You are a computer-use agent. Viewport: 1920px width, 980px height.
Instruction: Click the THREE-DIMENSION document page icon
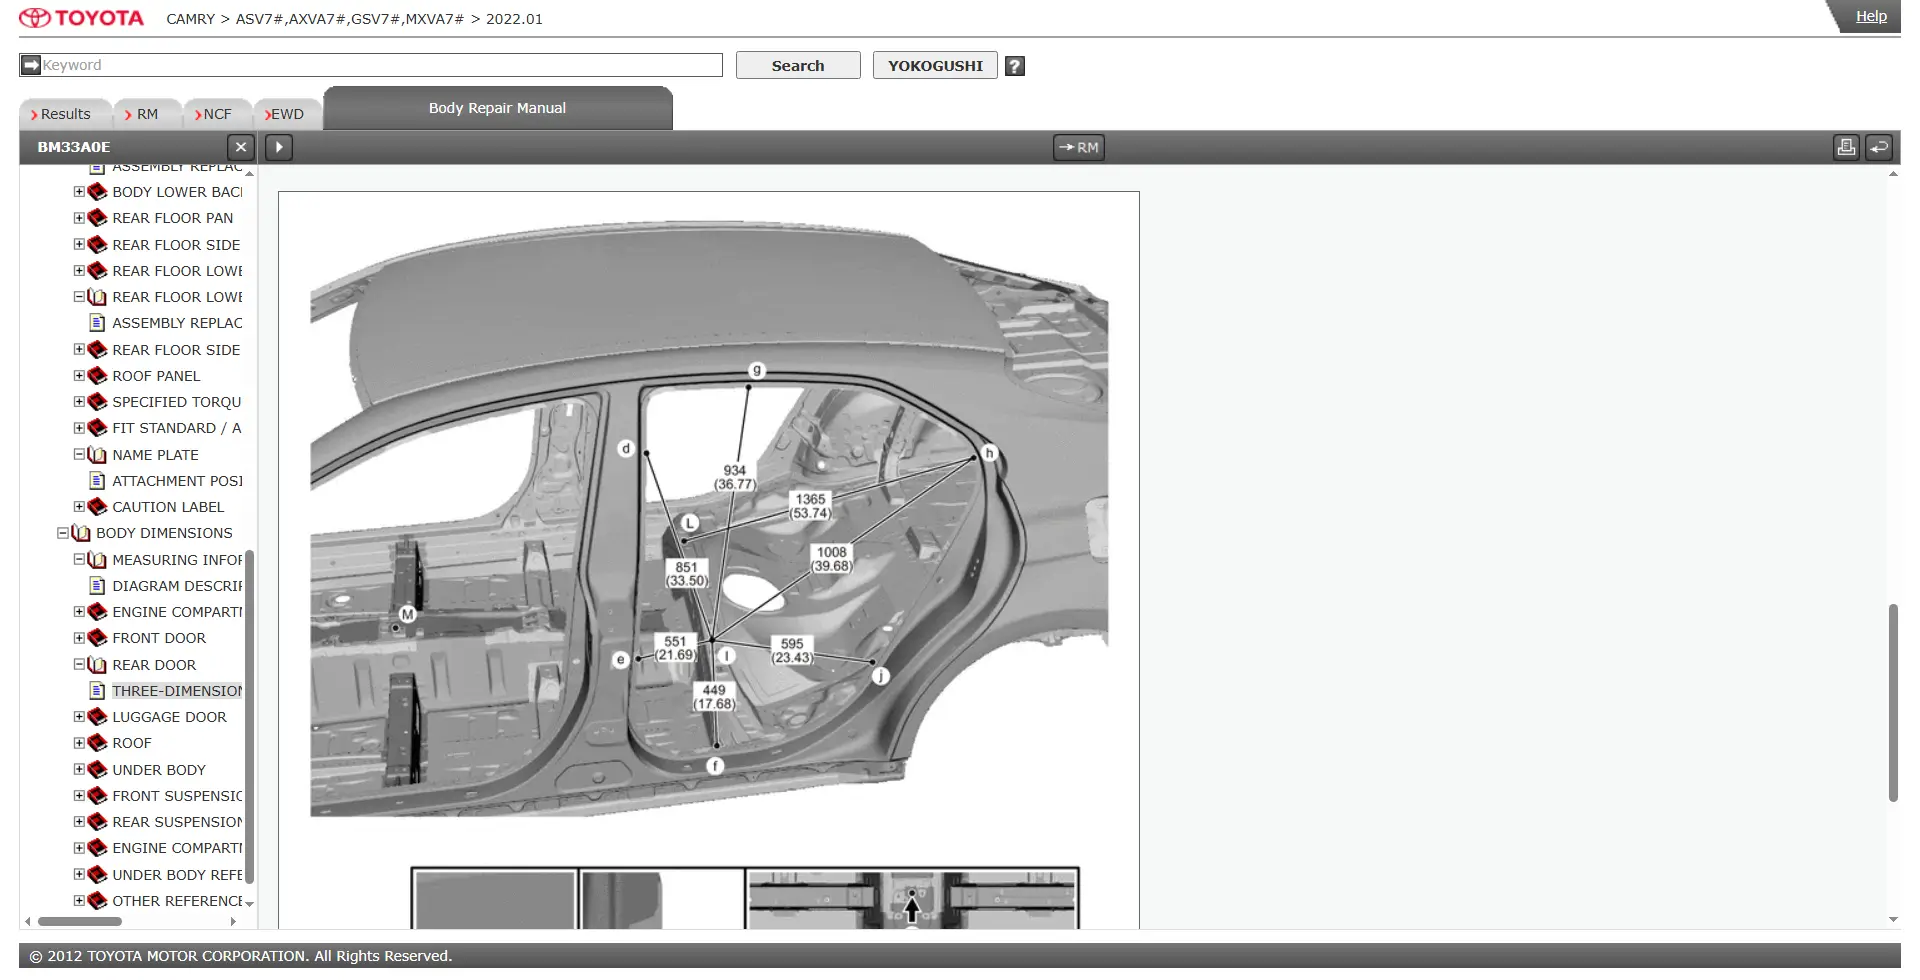[97, 691]
